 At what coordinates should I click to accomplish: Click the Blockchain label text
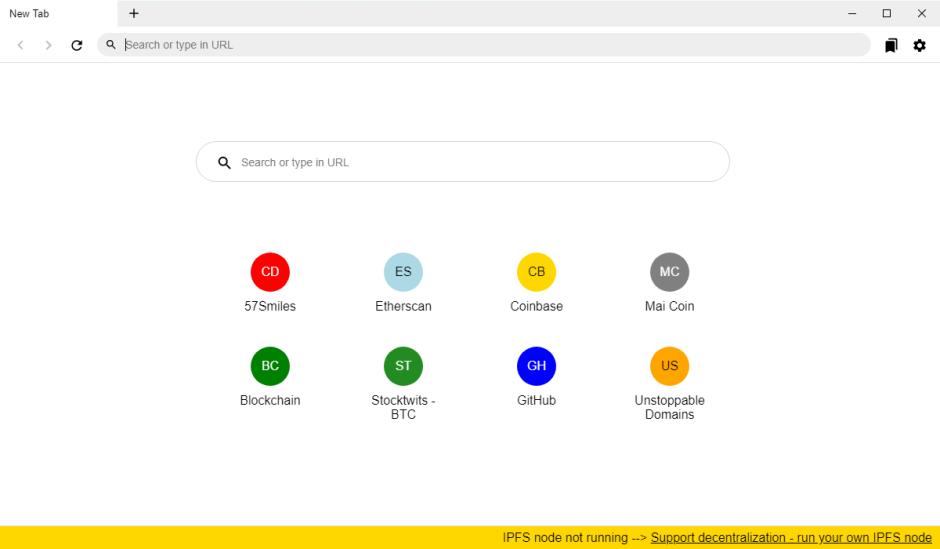point(270,400)
